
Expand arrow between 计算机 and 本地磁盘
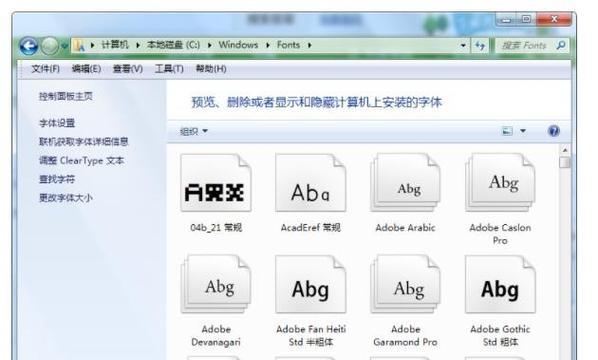(x=138, y=45)
